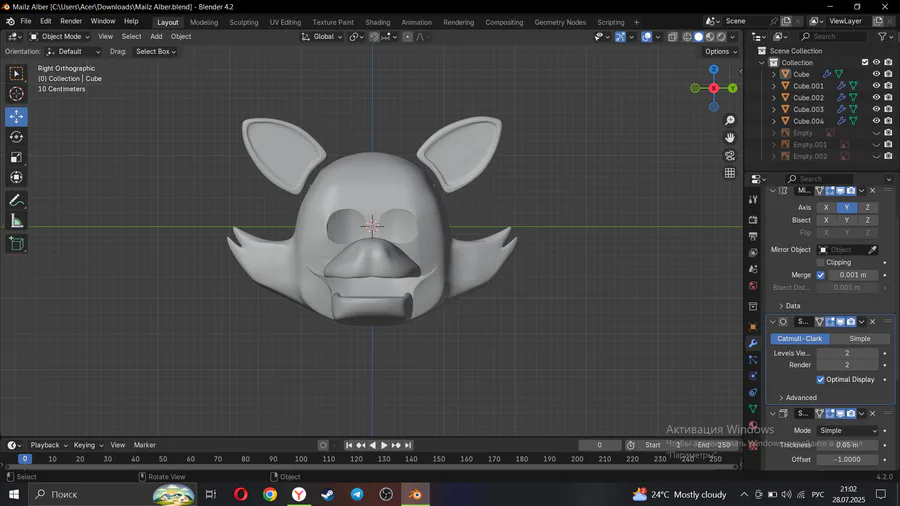900x506 pixels.
Task: Open the Physics properties tab
Action: (x=753, y=376)
